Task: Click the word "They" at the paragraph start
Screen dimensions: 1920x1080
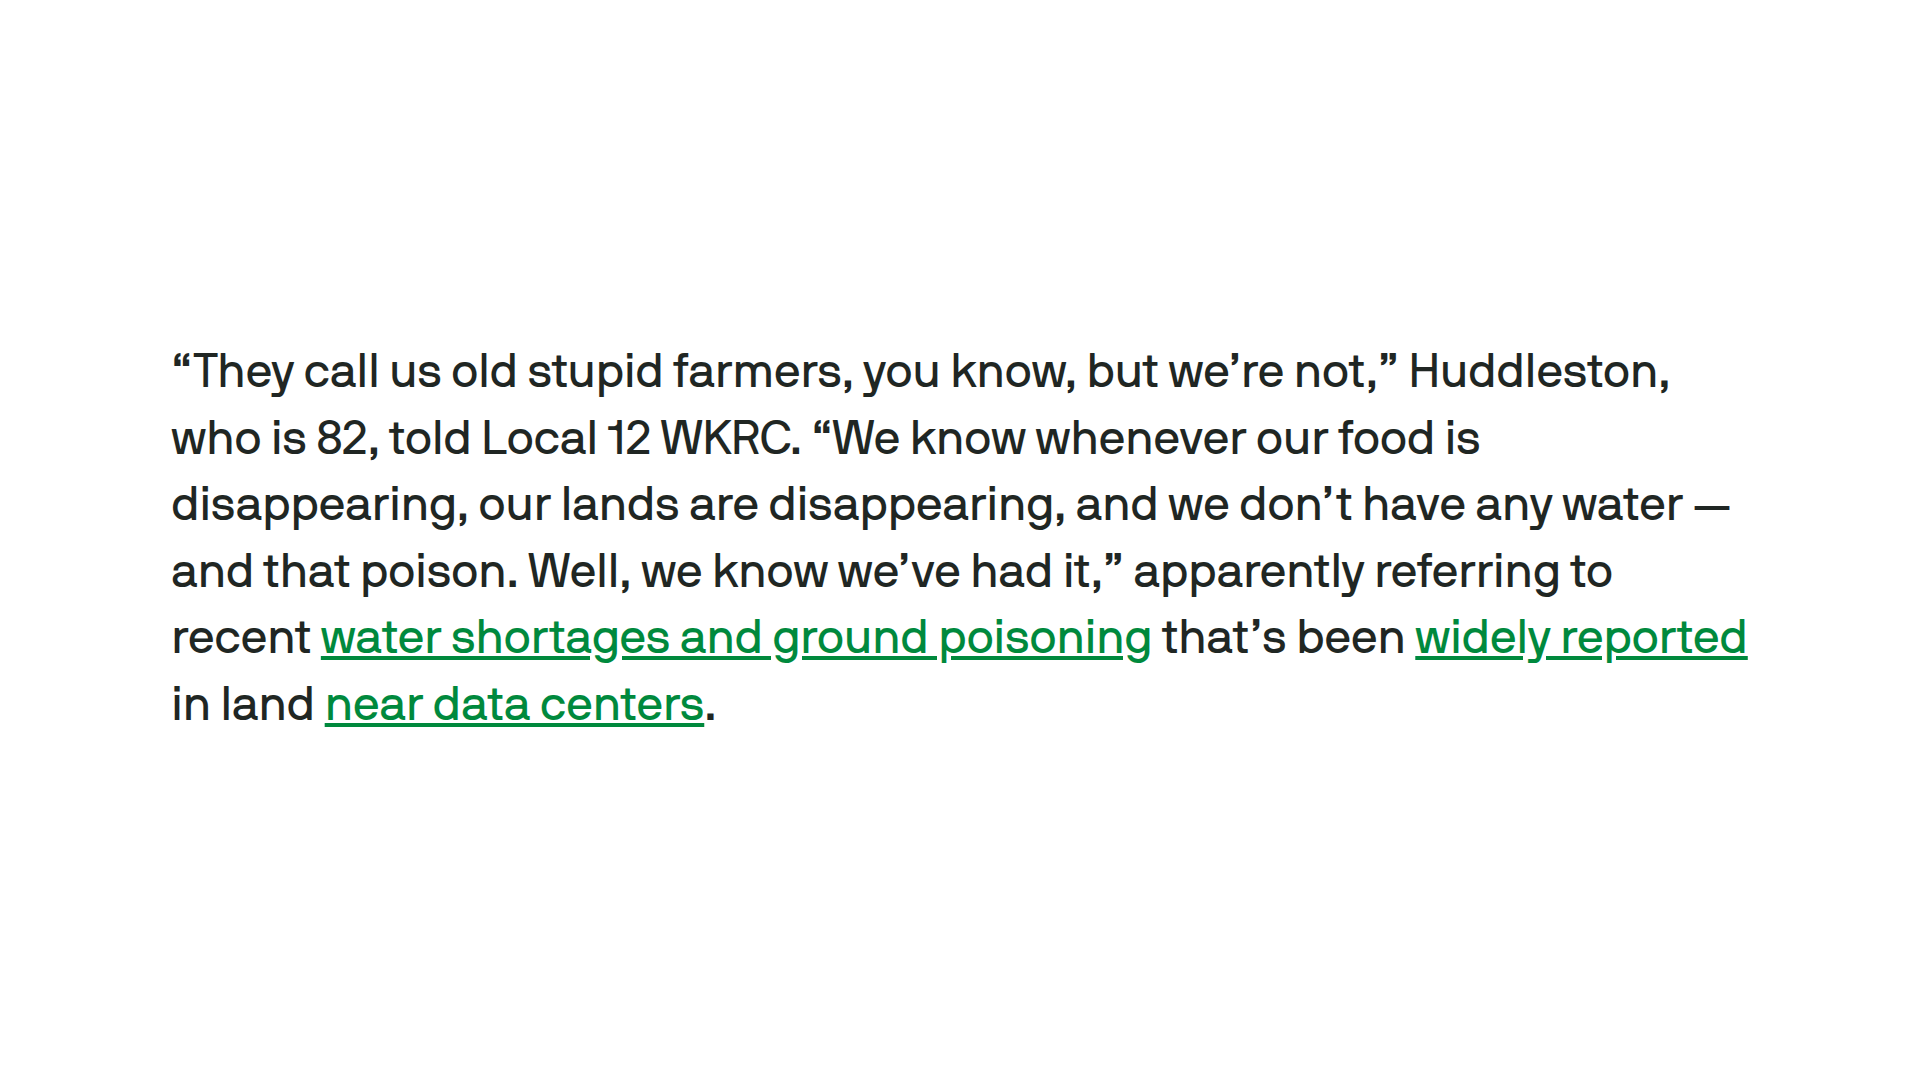Action: [242, 372]
